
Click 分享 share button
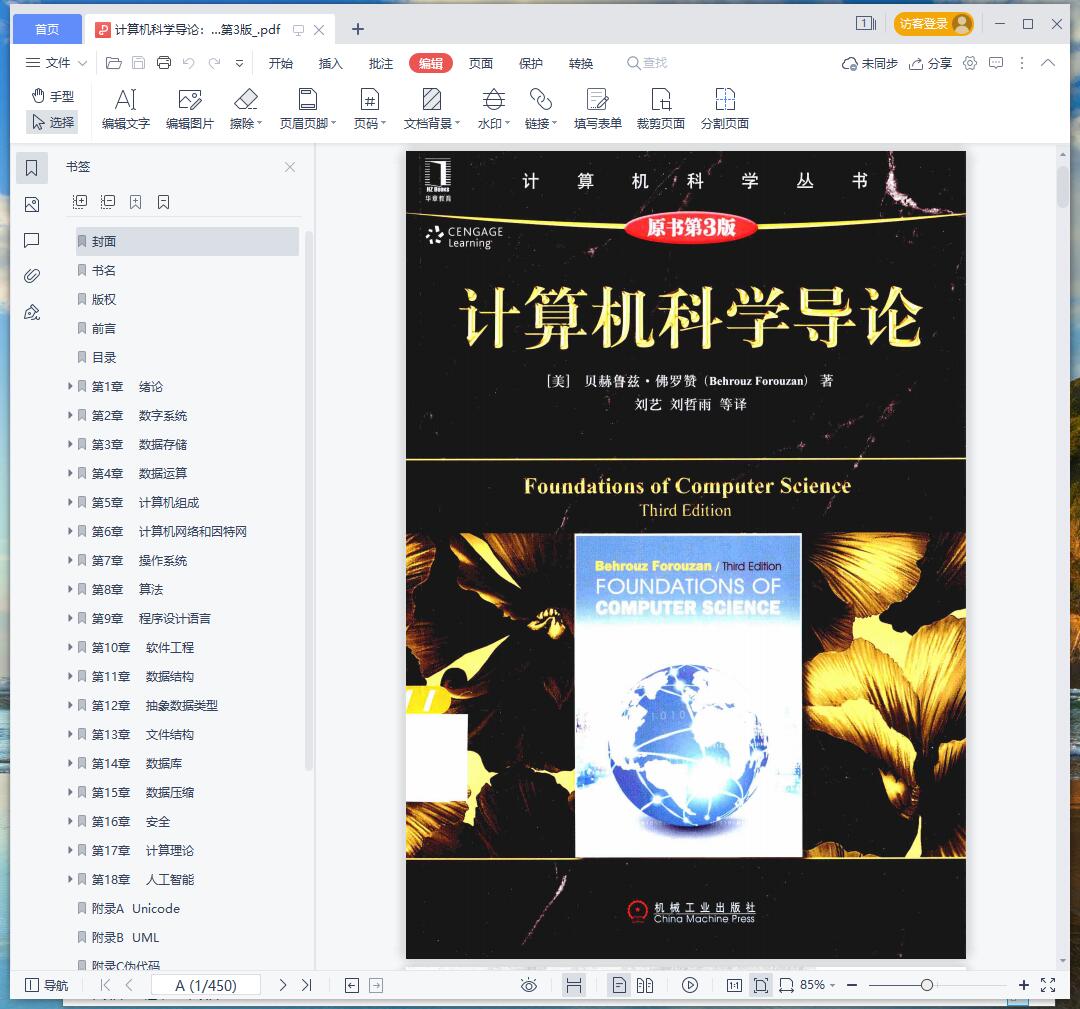pyautogui.click(x=930, y=63)
